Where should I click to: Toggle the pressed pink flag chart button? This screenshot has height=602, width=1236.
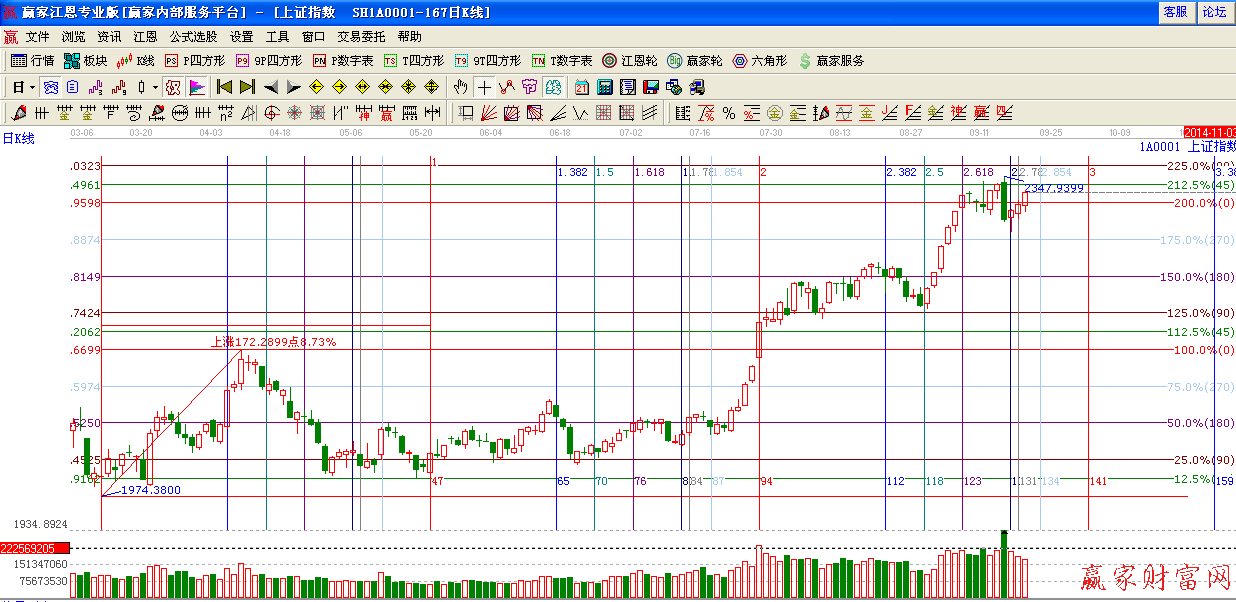point(197,87)
